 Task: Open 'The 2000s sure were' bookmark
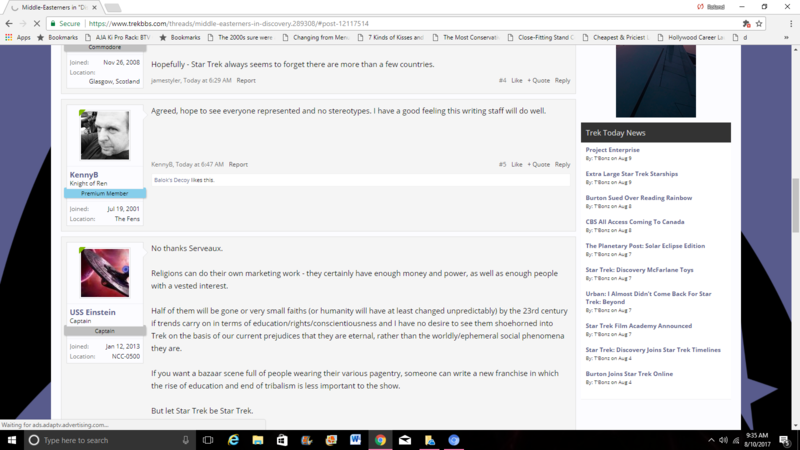tap(240, 37)
